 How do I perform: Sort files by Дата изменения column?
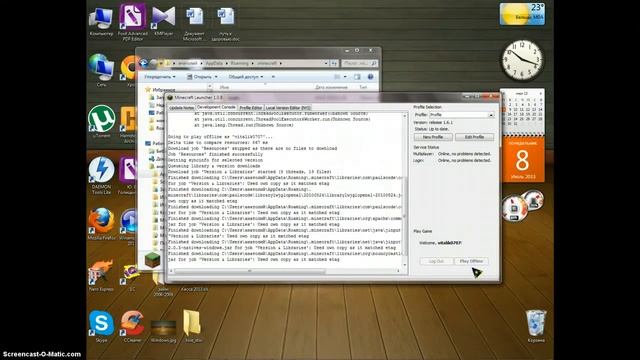[x=331, y=87]
